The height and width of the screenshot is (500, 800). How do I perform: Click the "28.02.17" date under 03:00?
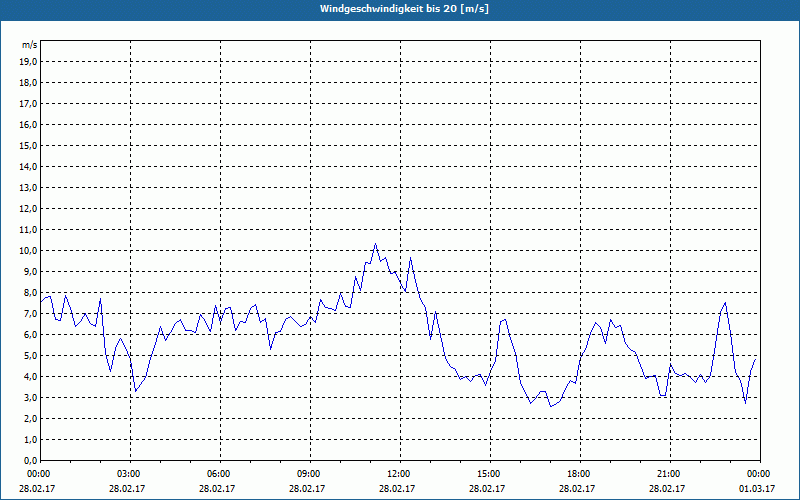tap(127, 488)
